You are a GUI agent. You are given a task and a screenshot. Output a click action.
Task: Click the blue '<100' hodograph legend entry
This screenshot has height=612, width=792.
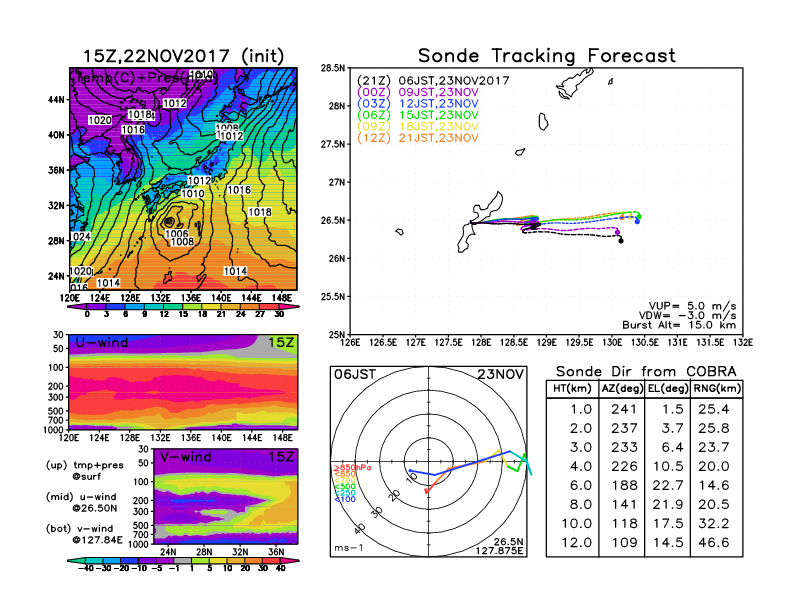(x=344, y=499)
